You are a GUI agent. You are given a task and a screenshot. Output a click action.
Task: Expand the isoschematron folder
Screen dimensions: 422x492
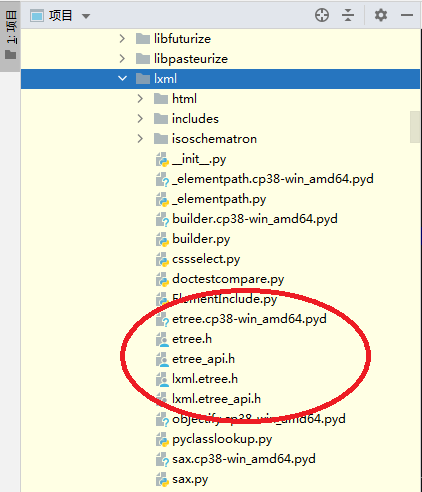pos(140,139)
